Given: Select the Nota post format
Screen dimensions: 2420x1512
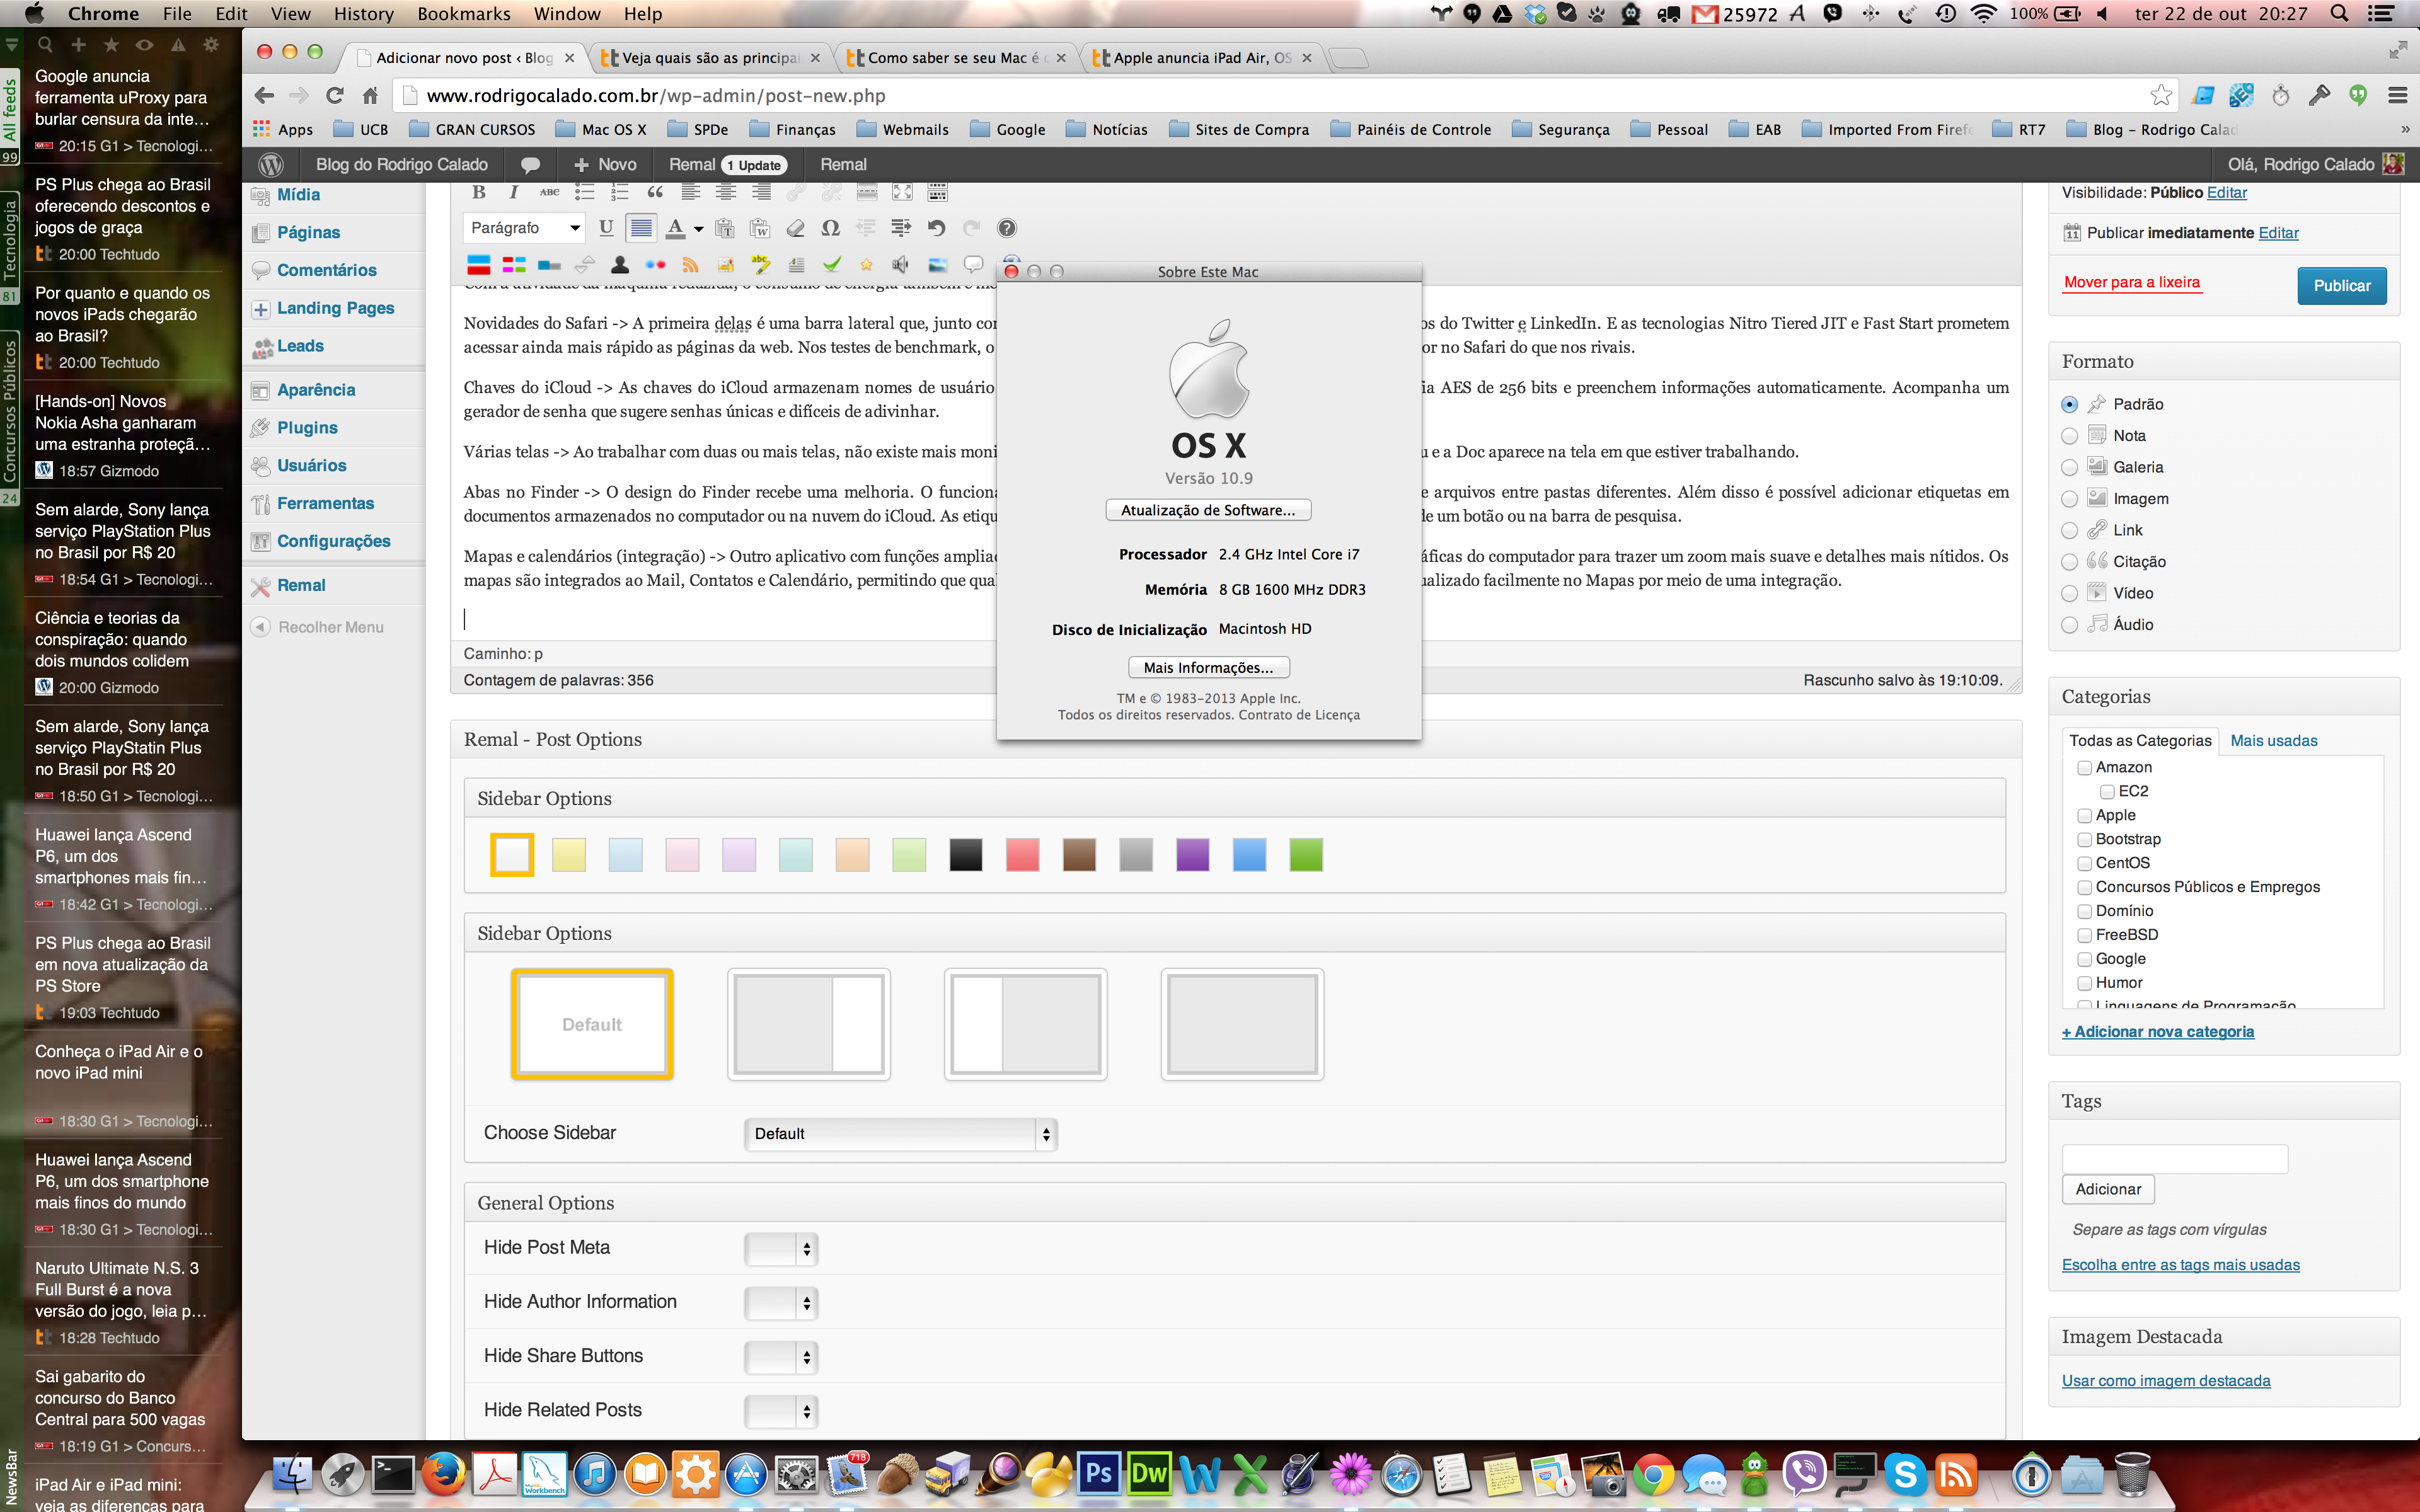Looking at the screenshot, I should tap(2070, 436).
